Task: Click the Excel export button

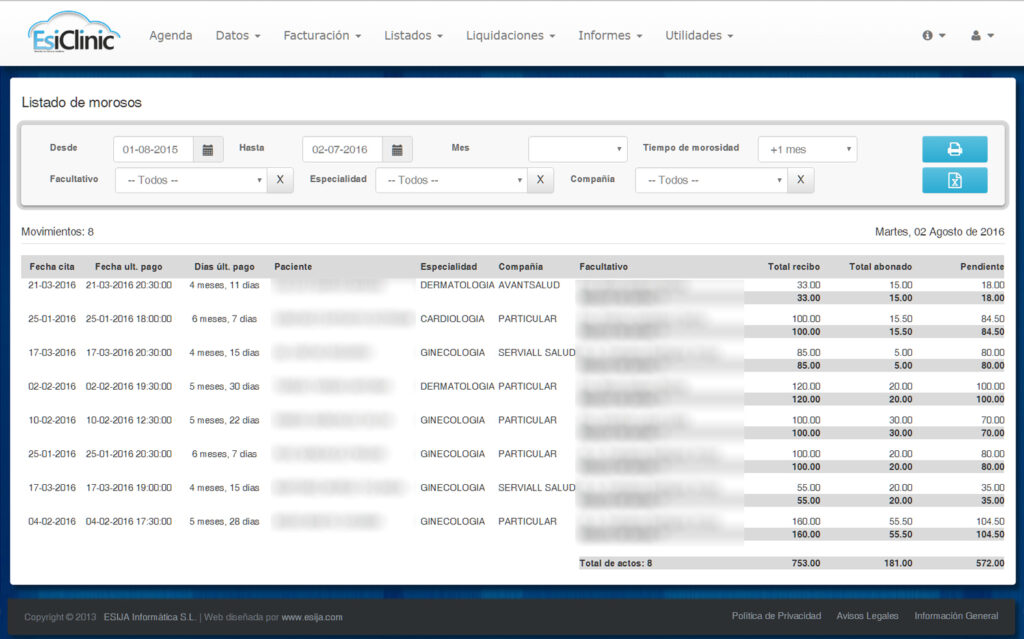Action: (954, 180)
